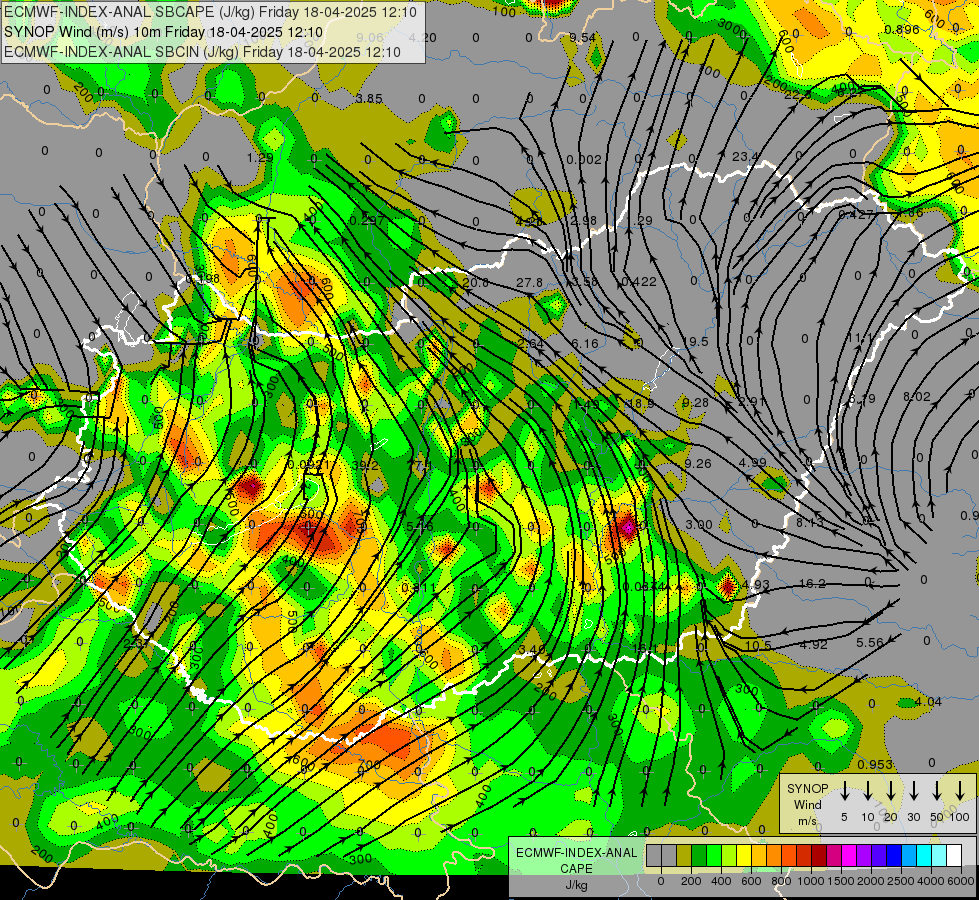Click the SYNOP Wind 10m title line
The height and width of the screenshot is (900, 979).
click(x=163, y=32)
